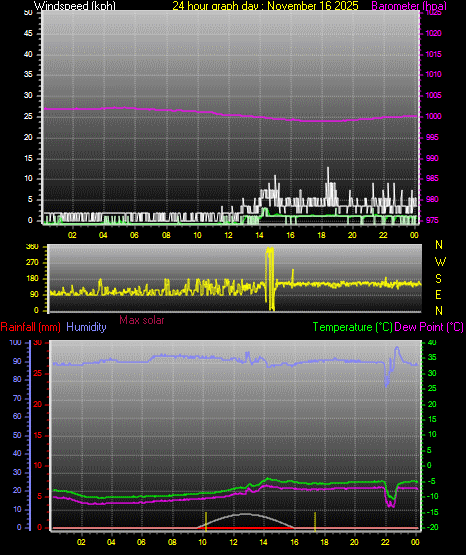Click the 90 humidity axis value

[17, 361]
